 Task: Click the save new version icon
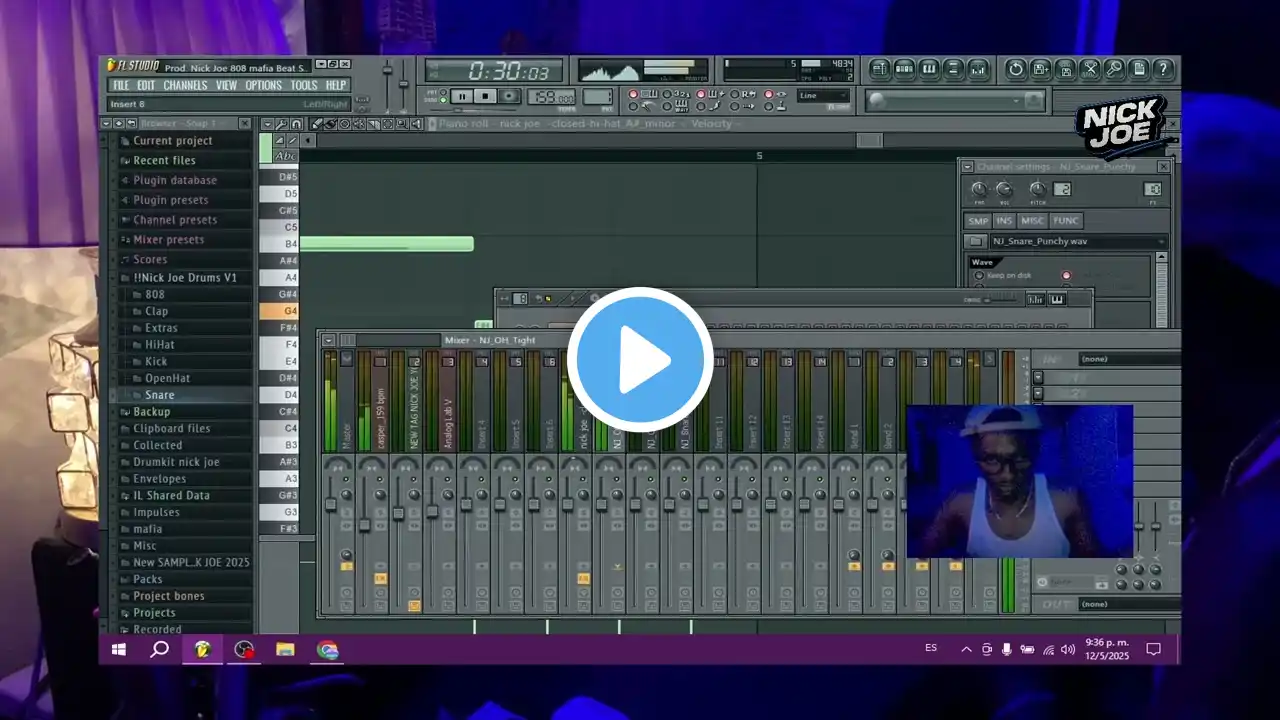(x=1041, y=69)
